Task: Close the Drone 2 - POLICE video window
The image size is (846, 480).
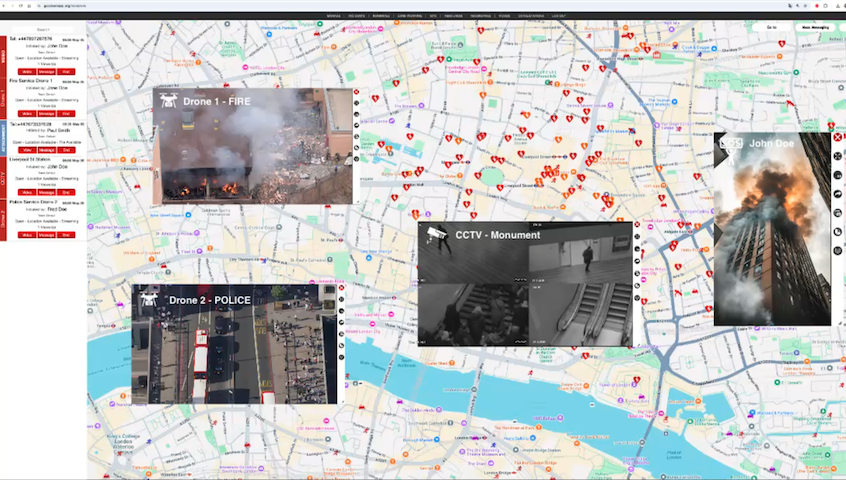Action: click(x=341, y=289)
